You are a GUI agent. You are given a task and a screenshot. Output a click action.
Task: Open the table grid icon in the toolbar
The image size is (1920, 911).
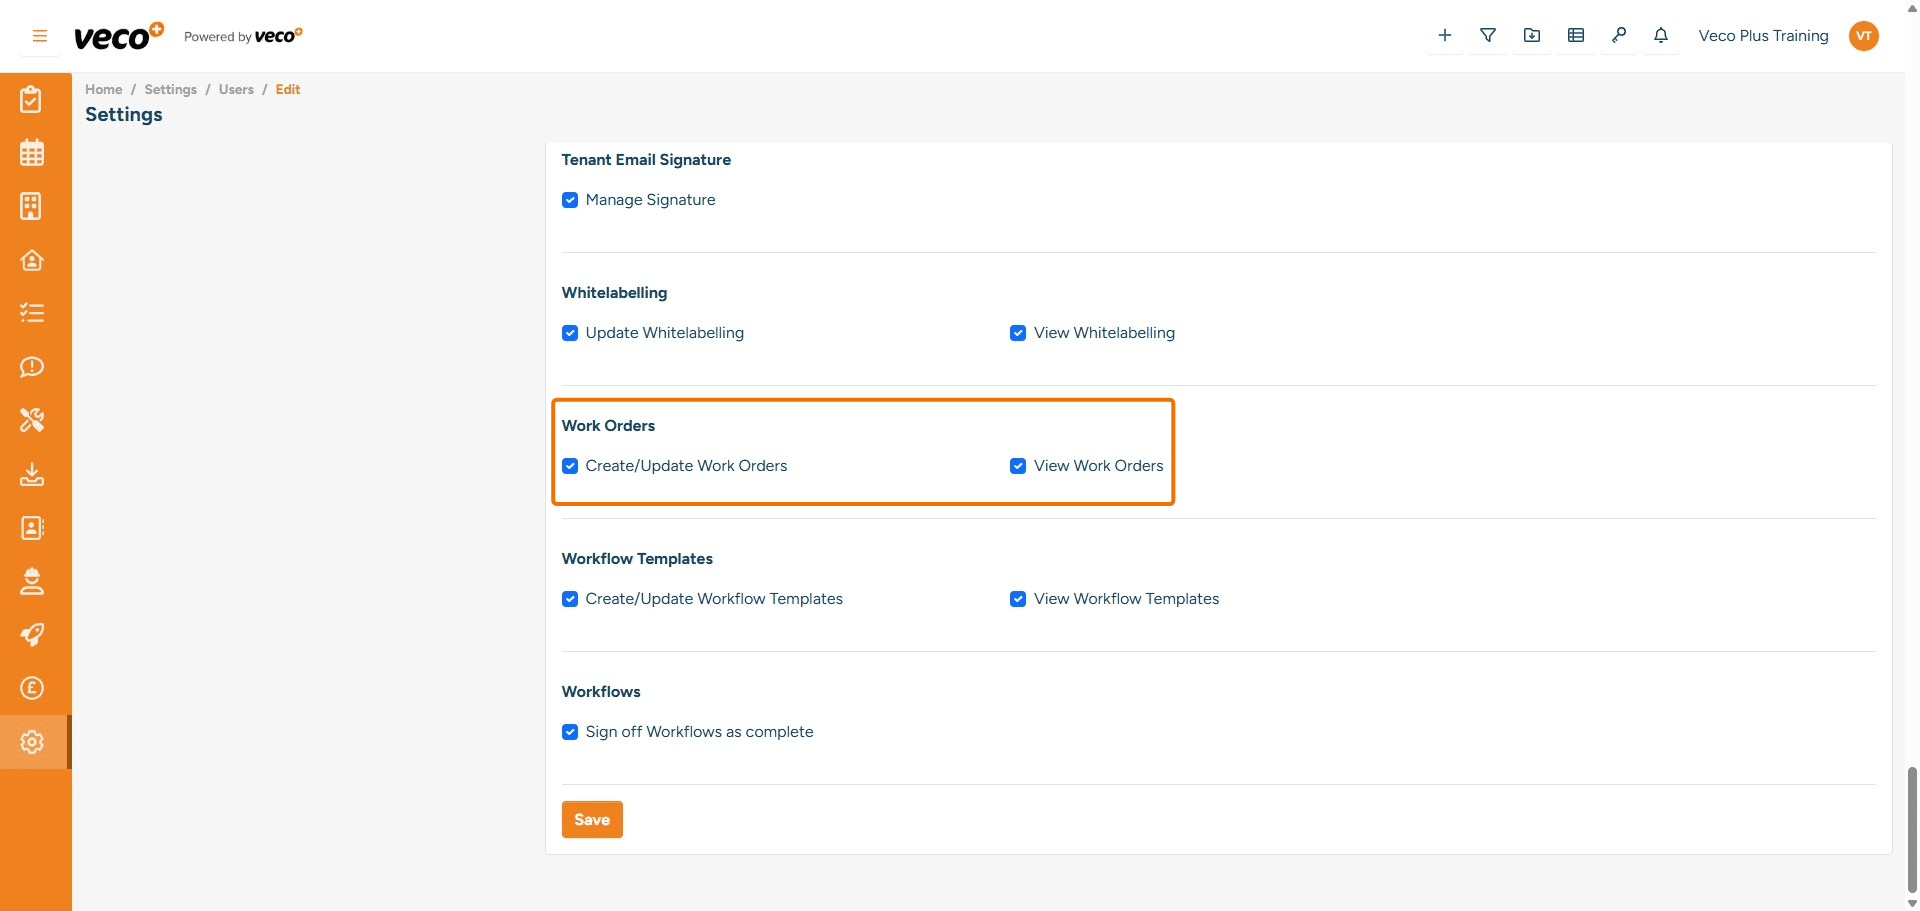[1576, 35]
